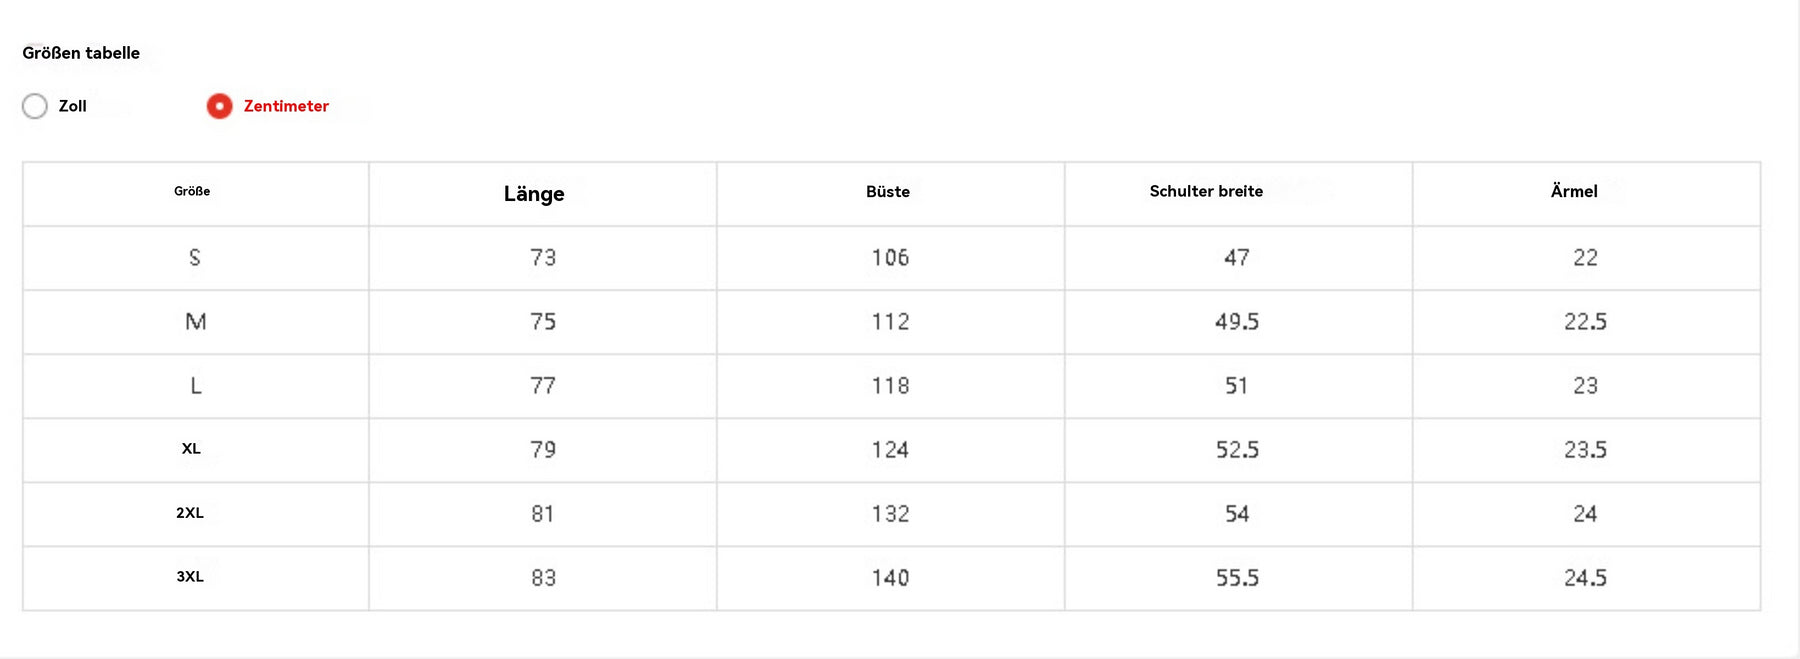Click the Zentimeter label text
The image size is (1800, 659).
pos(286,106)
